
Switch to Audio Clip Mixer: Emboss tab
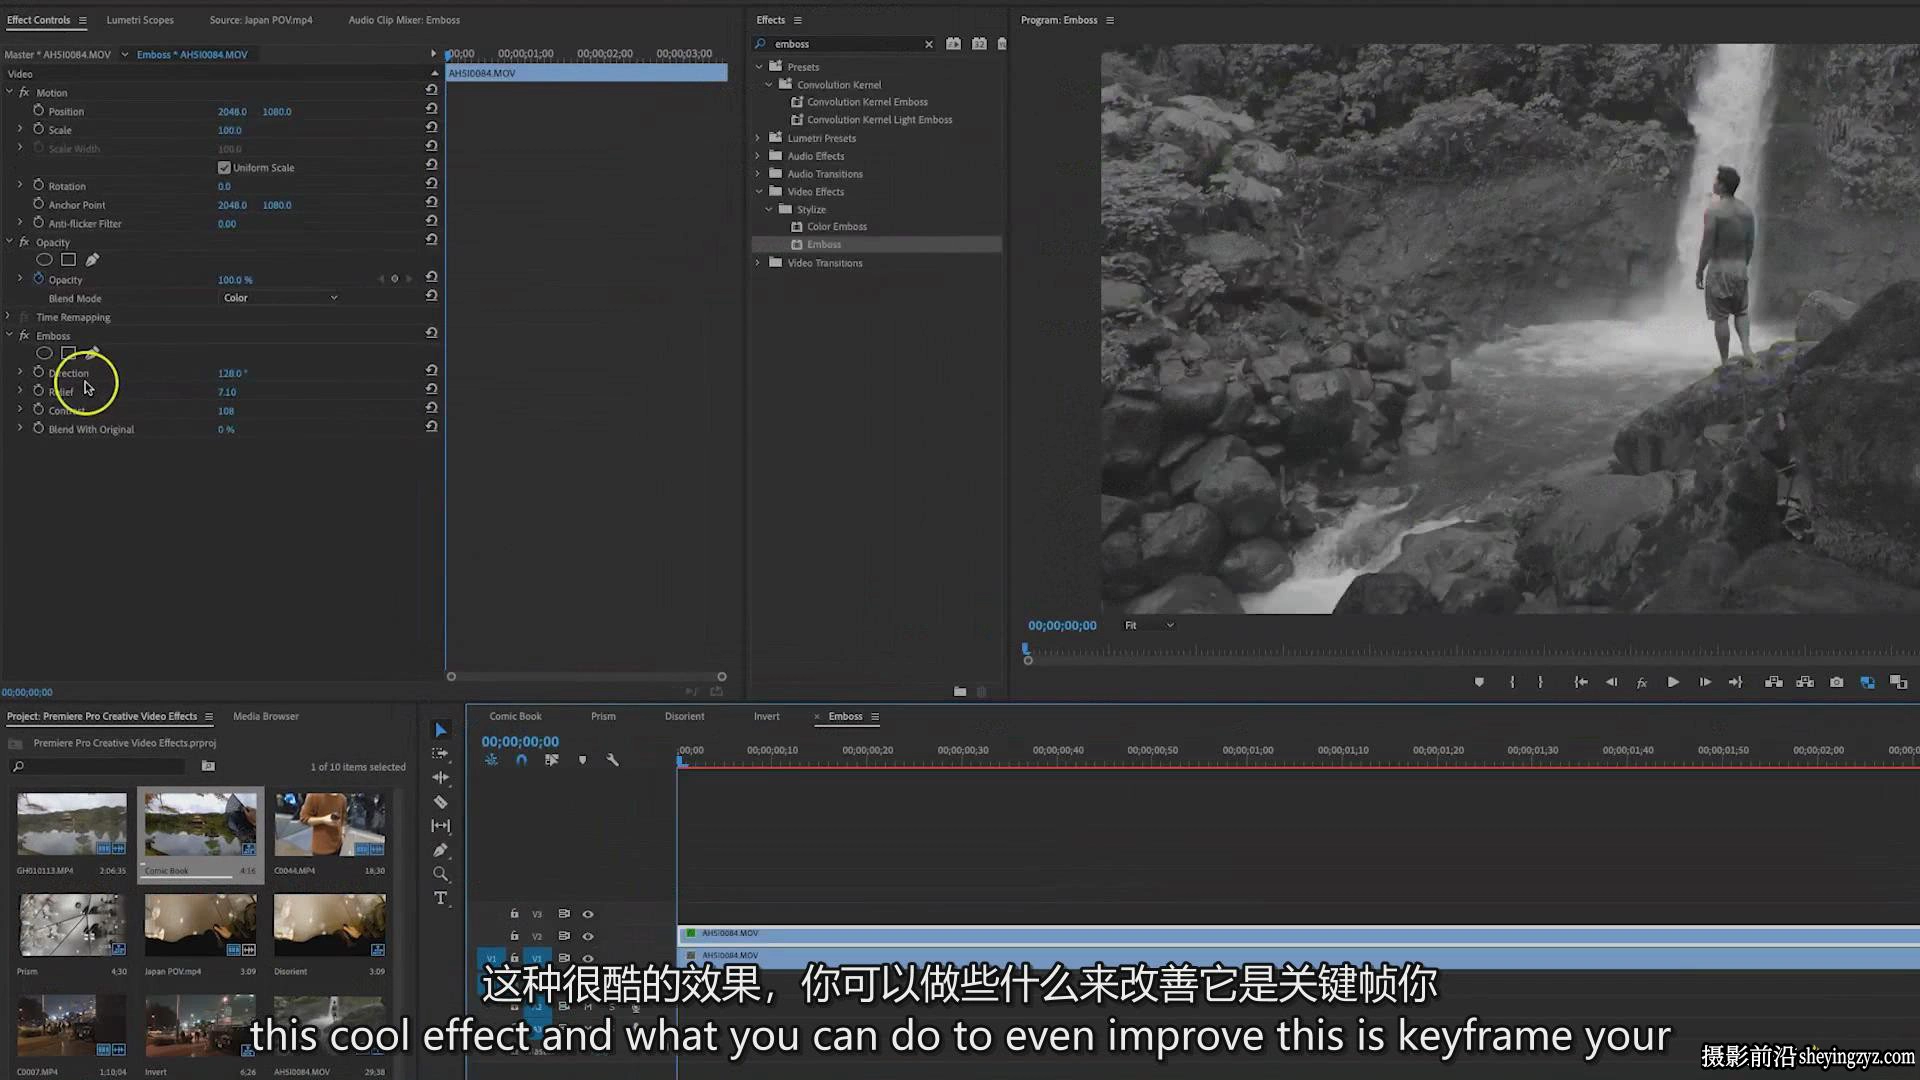[x=404, y=20]
